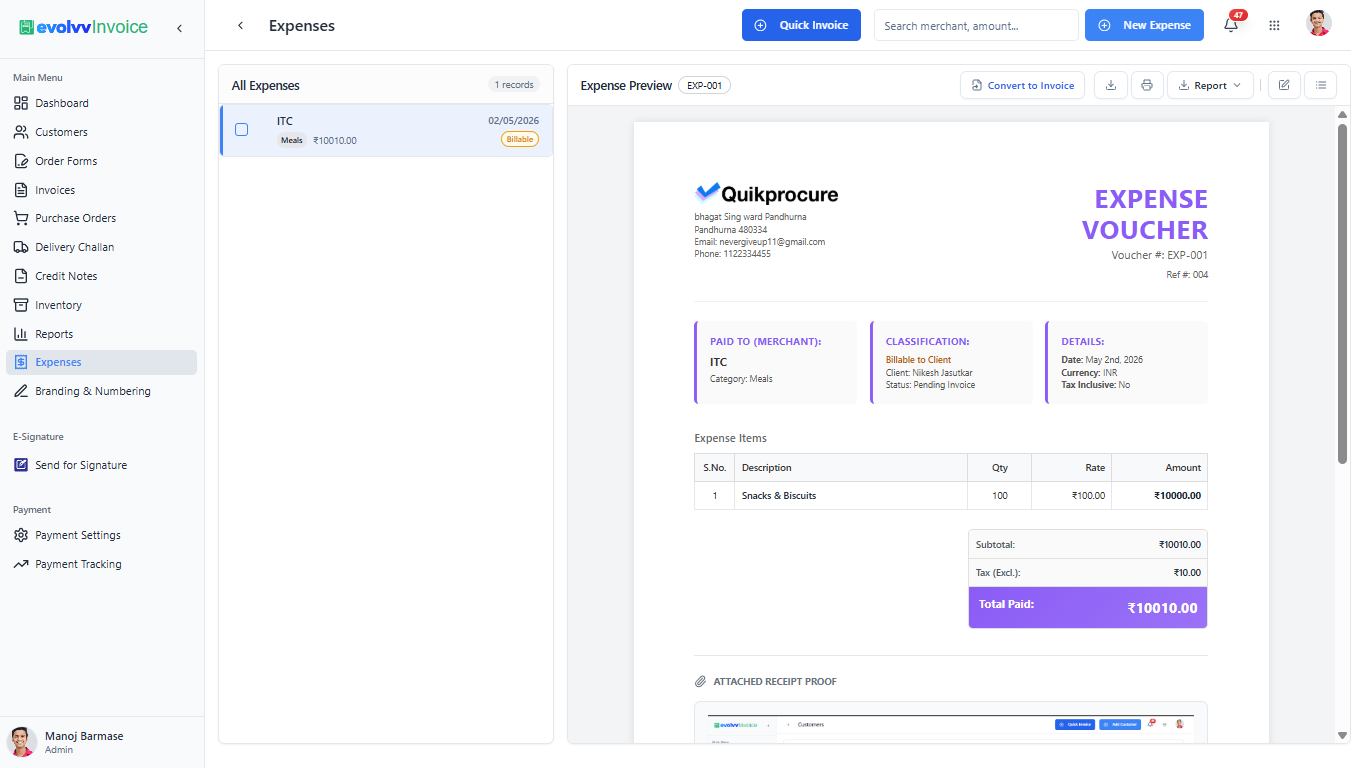Click the Voucher #: EXP-001 text
Screen dimensions: 1366x768
1159,255
